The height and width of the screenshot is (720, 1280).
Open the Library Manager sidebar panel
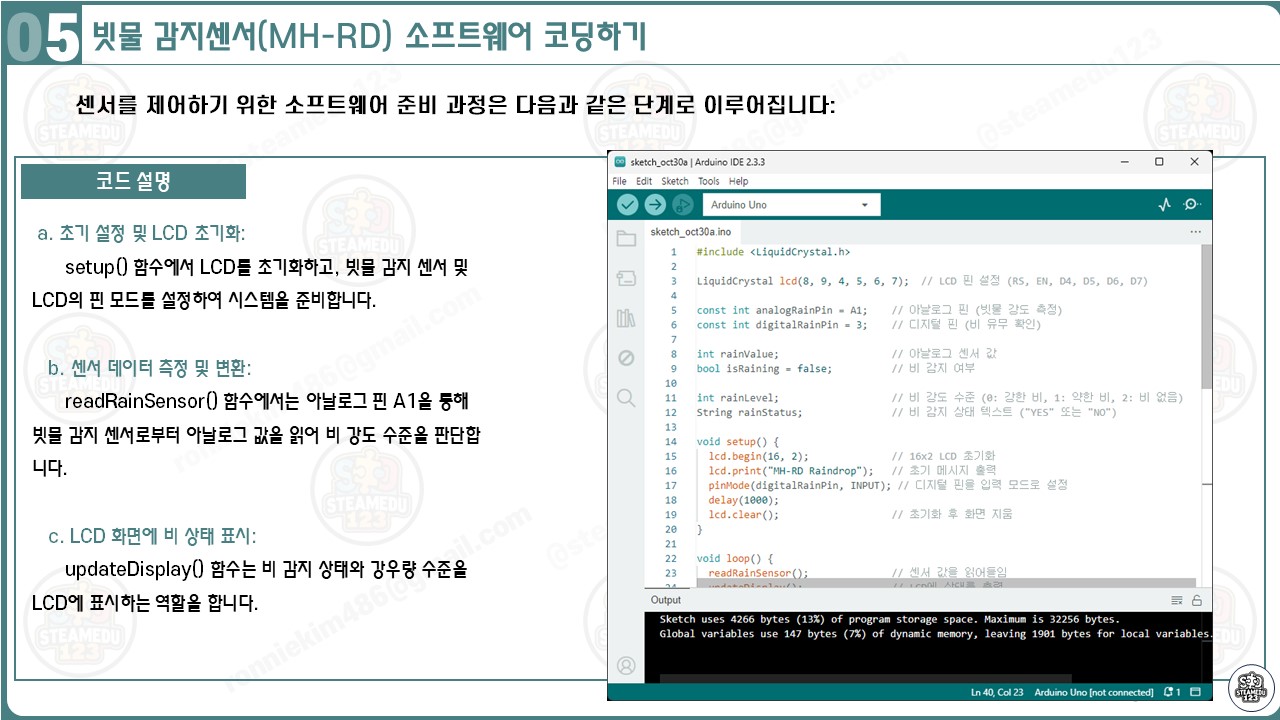[626, 319]
